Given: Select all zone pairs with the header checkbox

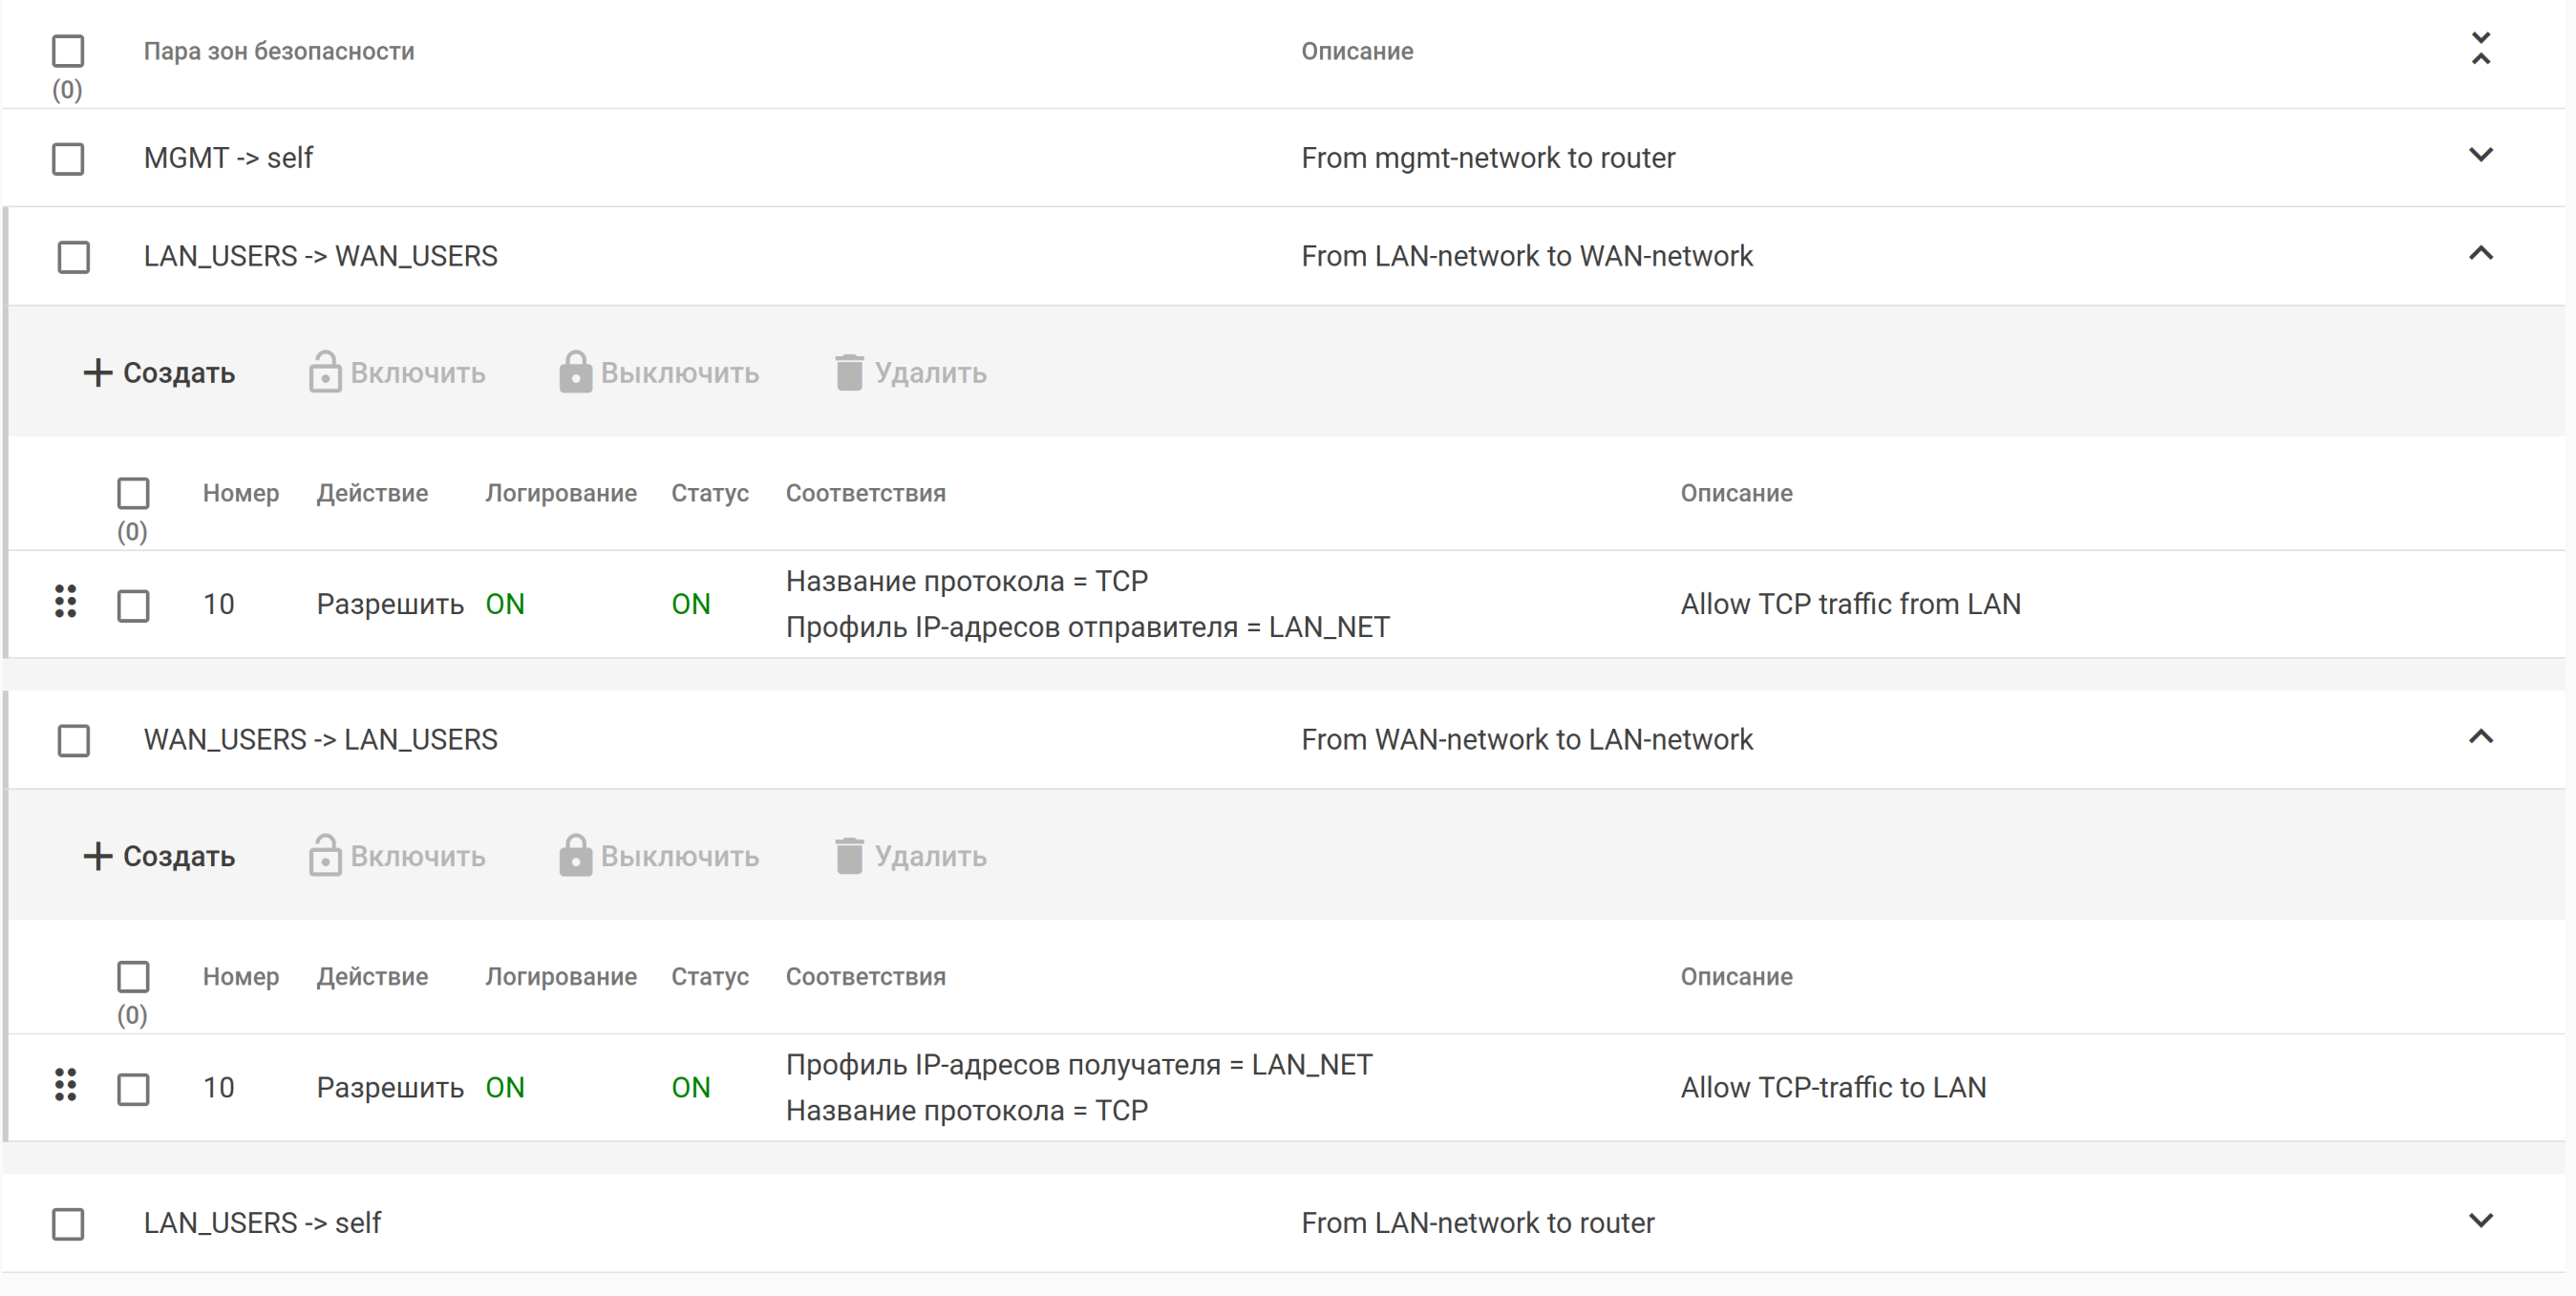Looking at the screenshot, I should [x=68, y=51].
